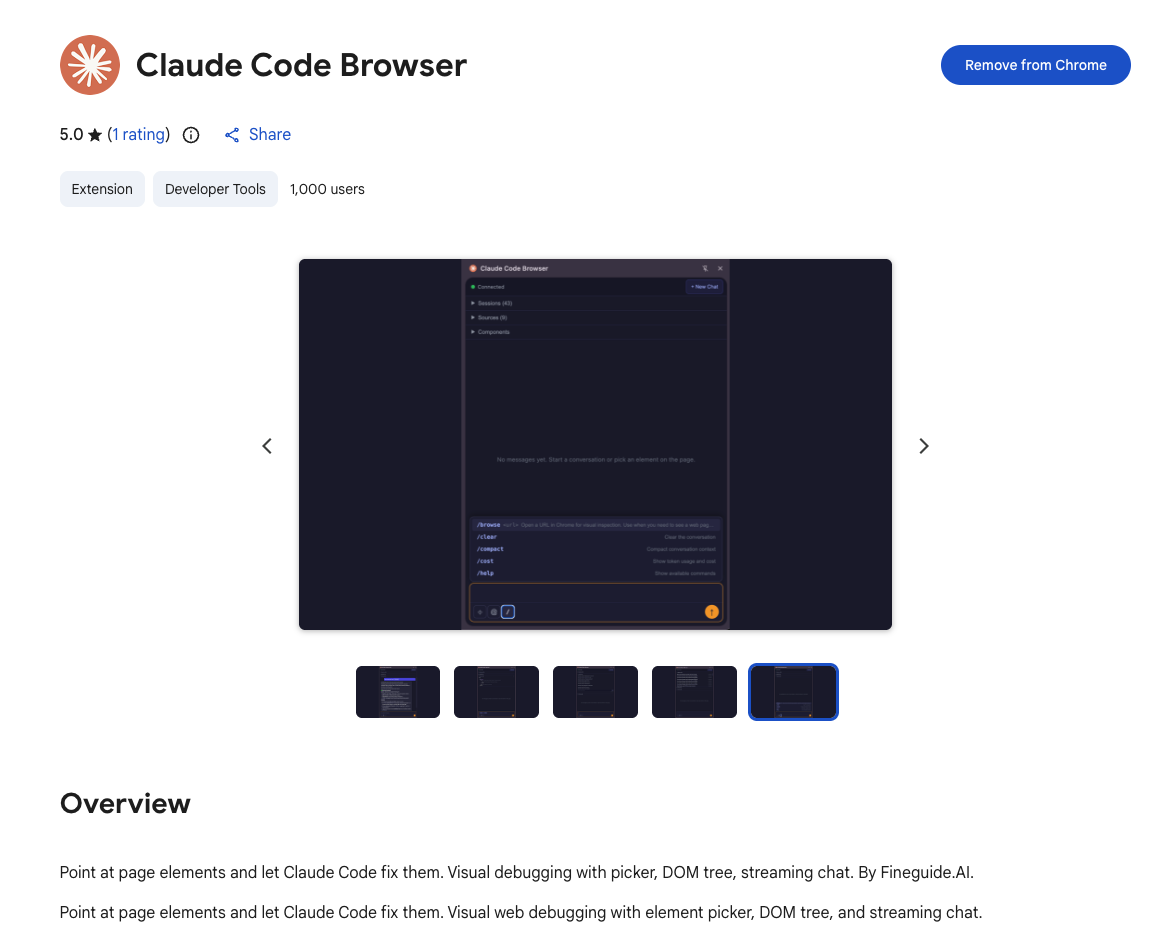Click the Connected status in preview
The width and height of the screenshot is (1172, 937).
pos(487,287)
